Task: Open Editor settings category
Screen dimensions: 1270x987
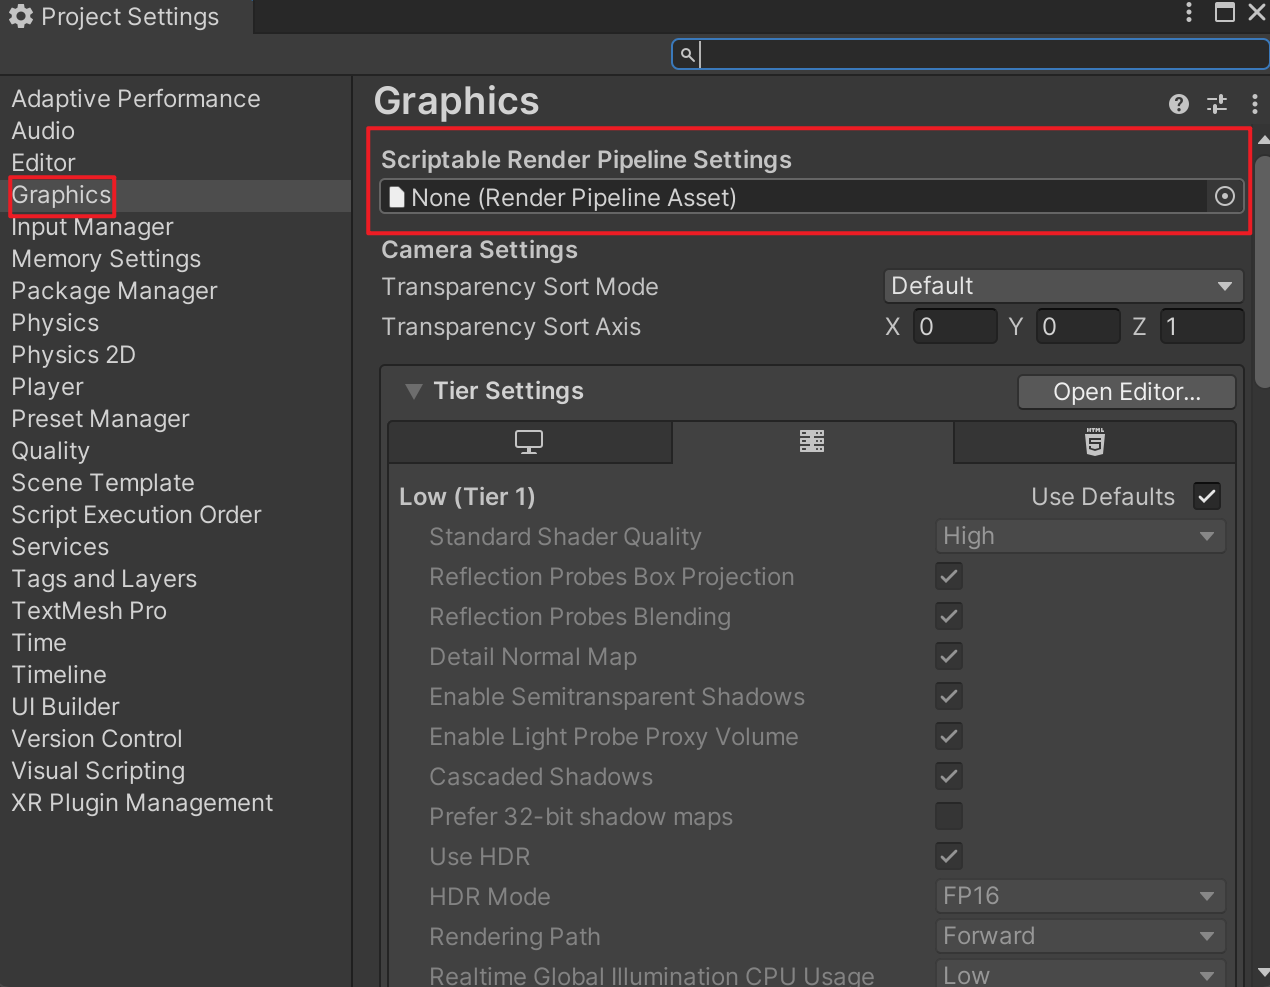Action: tap(44, 163)
